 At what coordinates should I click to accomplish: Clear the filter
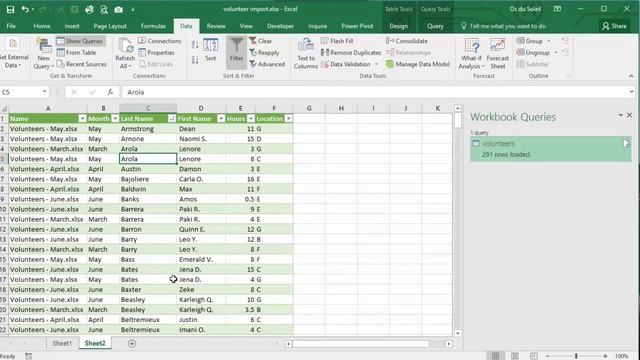click(260, 41)
